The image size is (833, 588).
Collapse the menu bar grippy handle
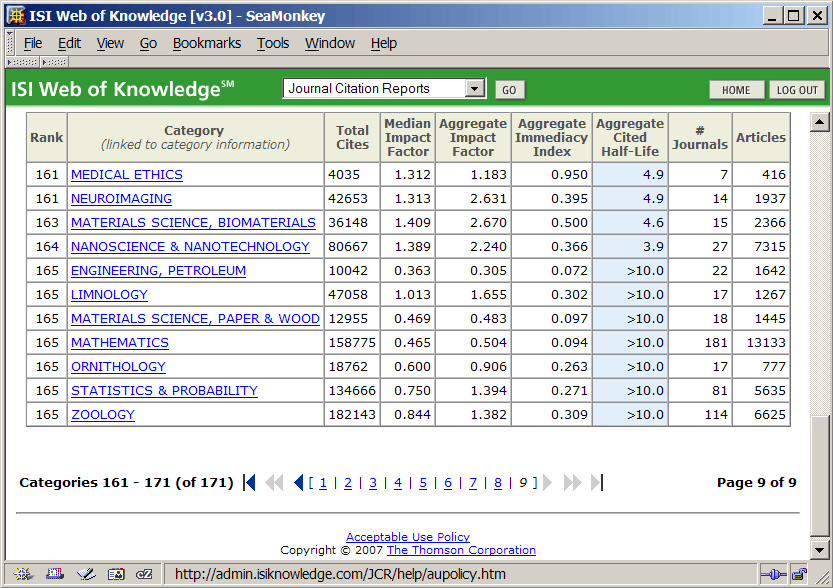(x=10, y=42)
